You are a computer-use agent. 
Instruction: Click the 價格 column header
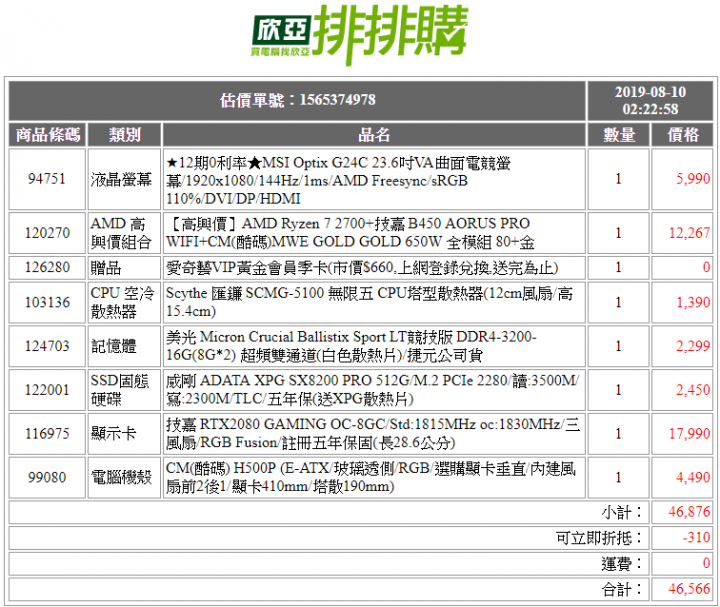(682, 135)
